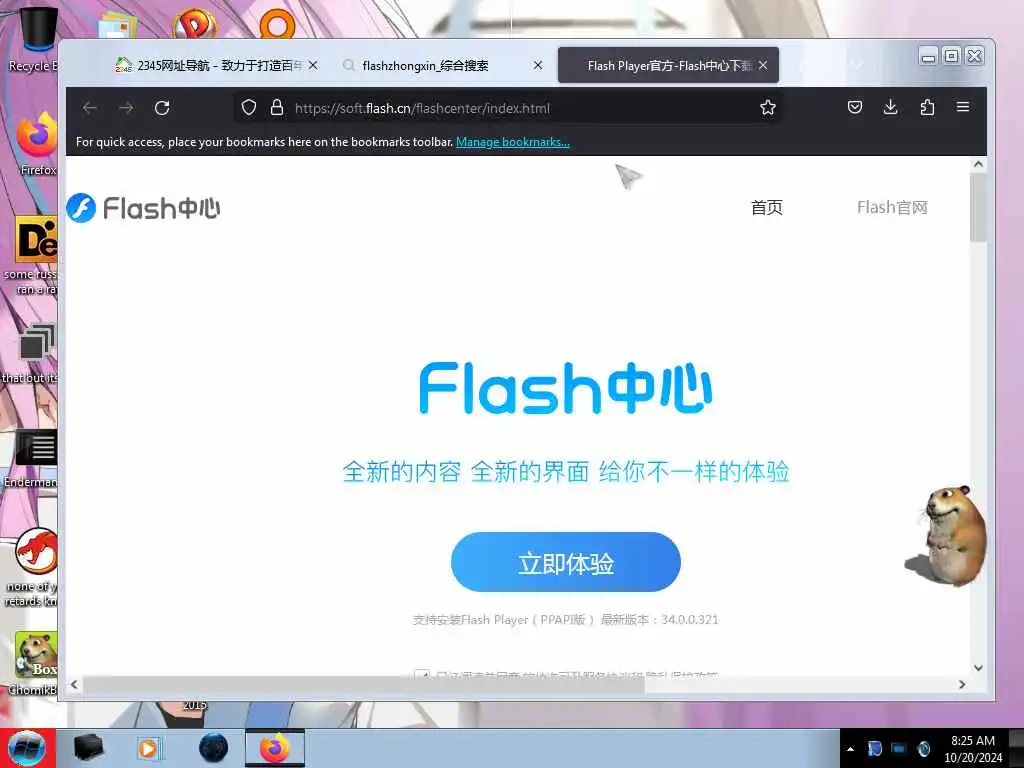Close the 2345 navigation tab

(x=313, y=65)
